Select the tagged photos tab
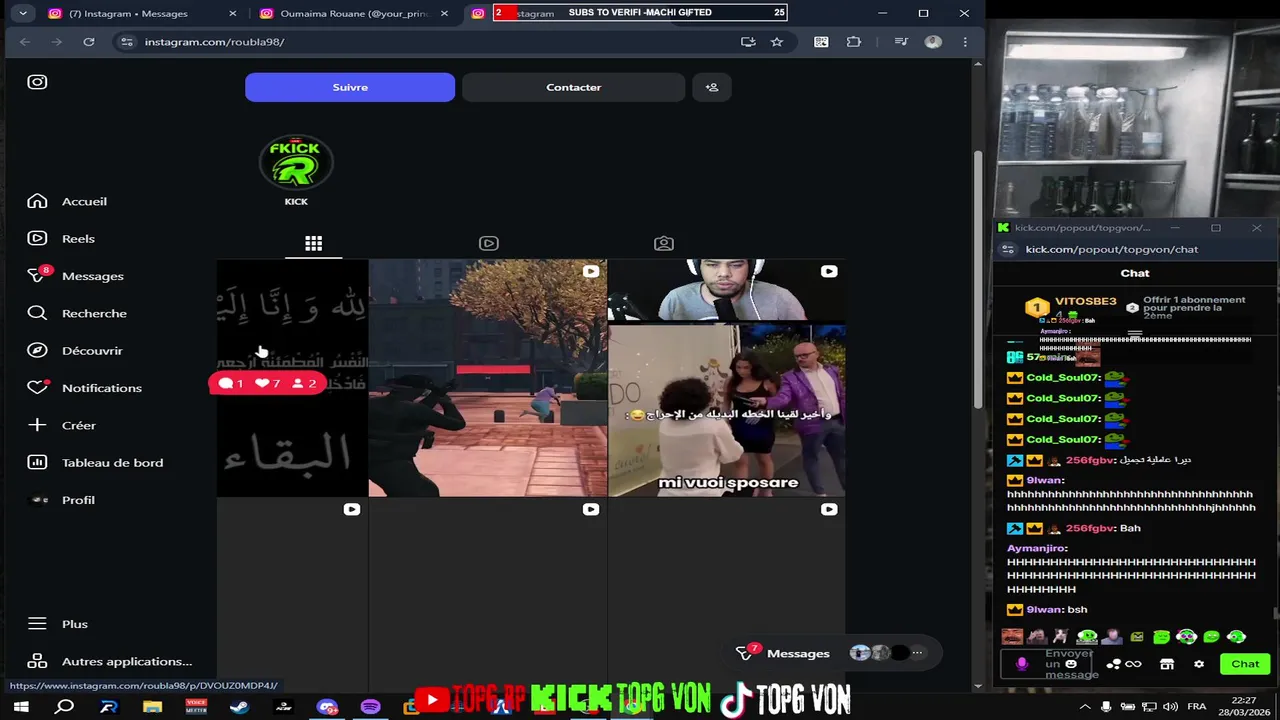1280x720 pixels. pos(664,243)
